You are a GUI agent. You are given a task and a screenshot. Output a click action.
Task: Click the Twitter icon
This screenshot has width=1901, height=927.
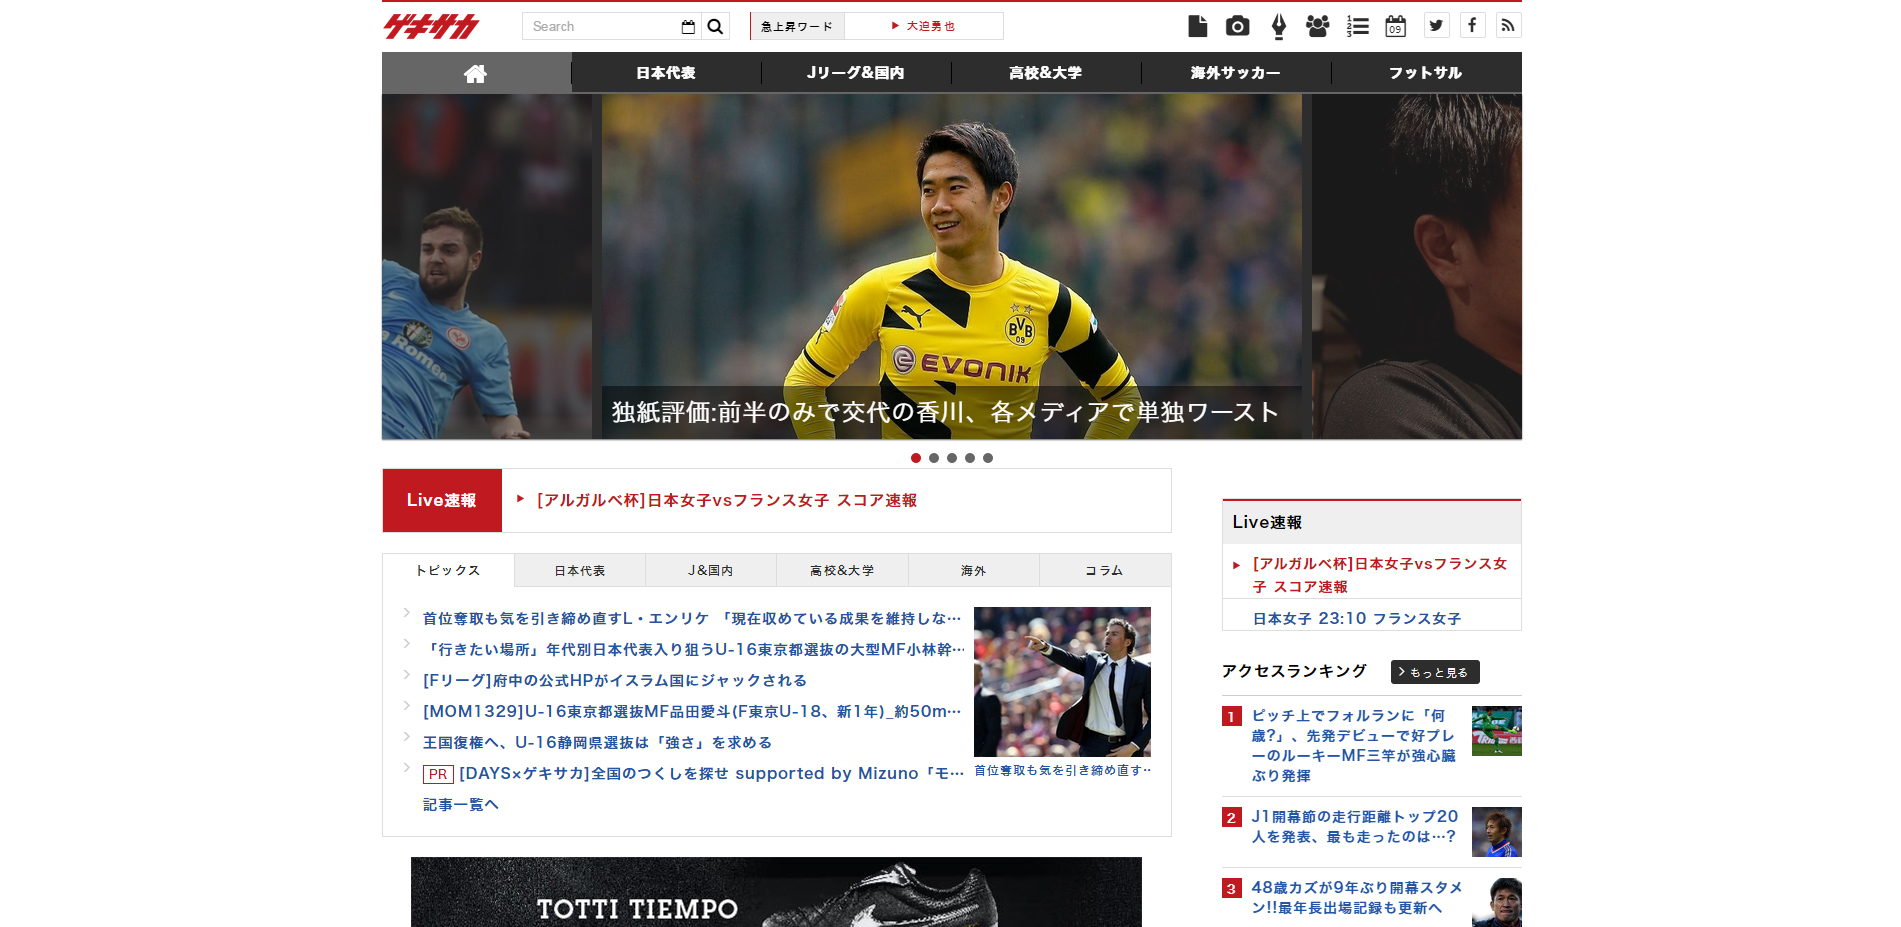point(1436,26)
